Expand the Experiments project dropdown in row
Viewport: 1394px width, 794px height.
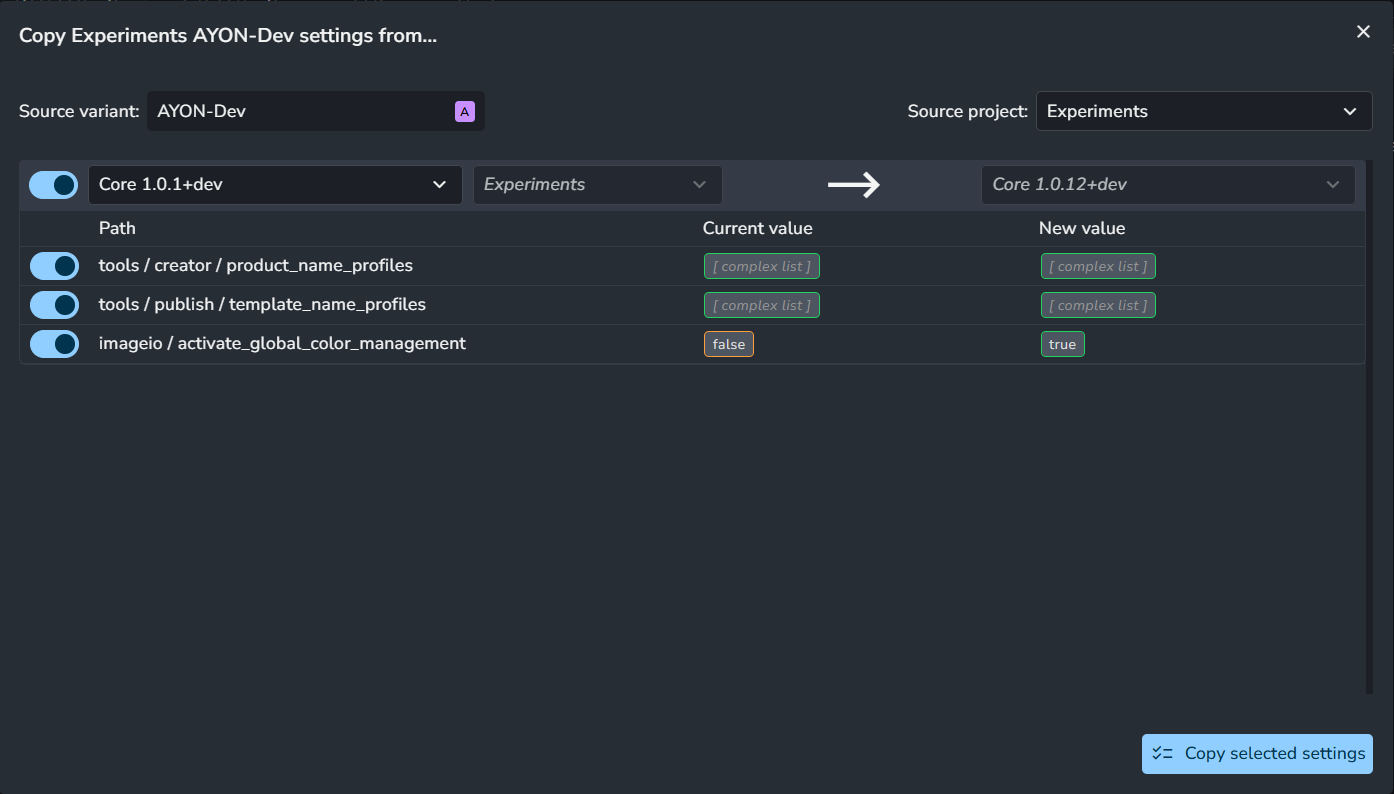coord(597,185)
